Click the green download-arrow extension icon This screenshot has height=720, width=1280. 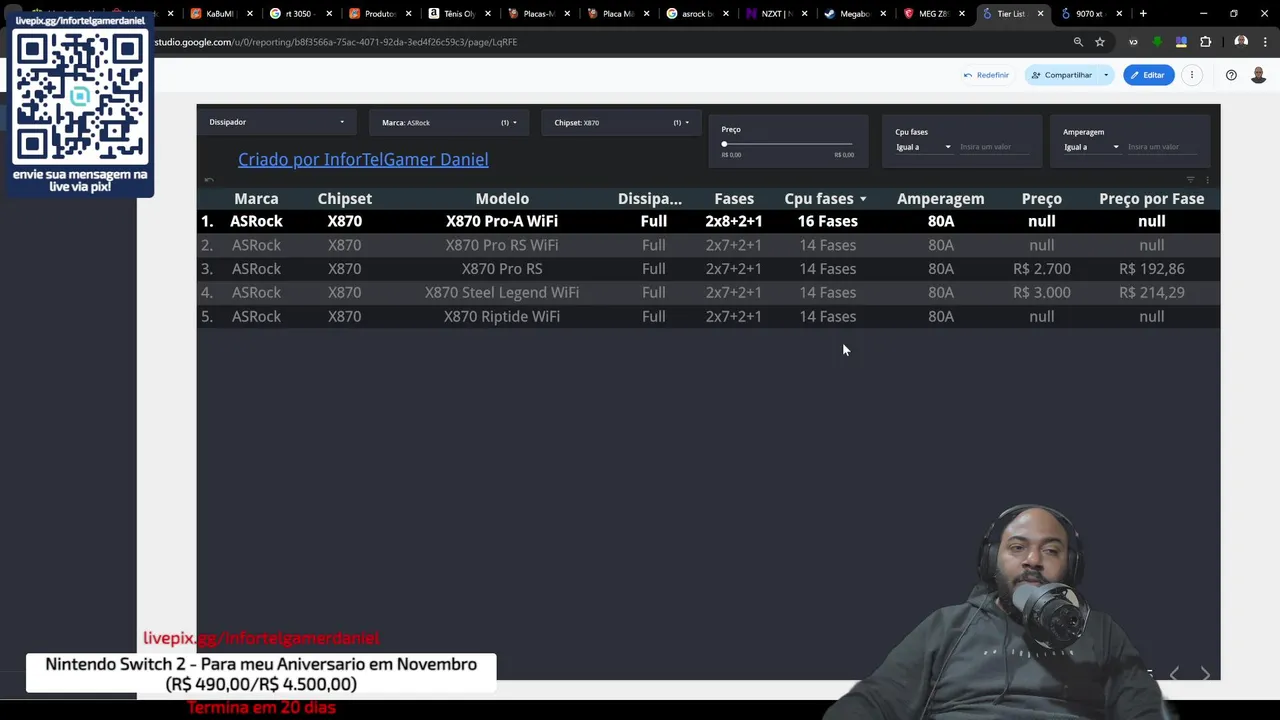1157,42
